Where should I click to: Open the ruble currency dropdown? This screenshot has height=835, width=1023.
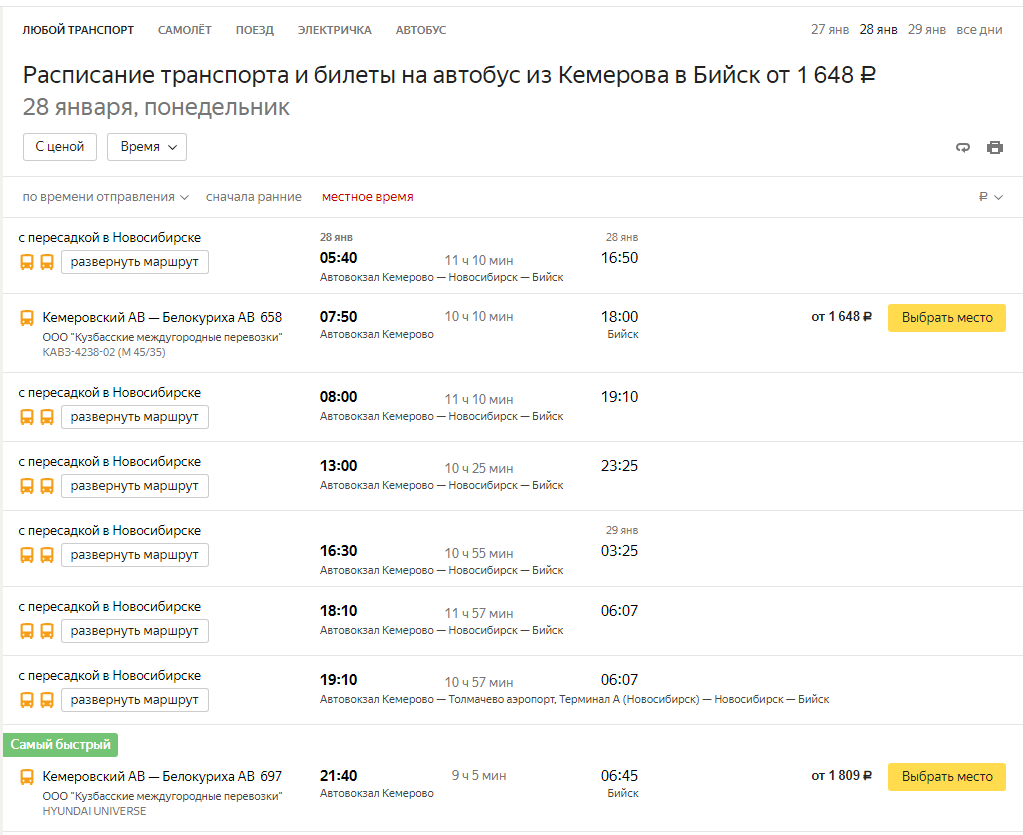(x=990, y=197)
